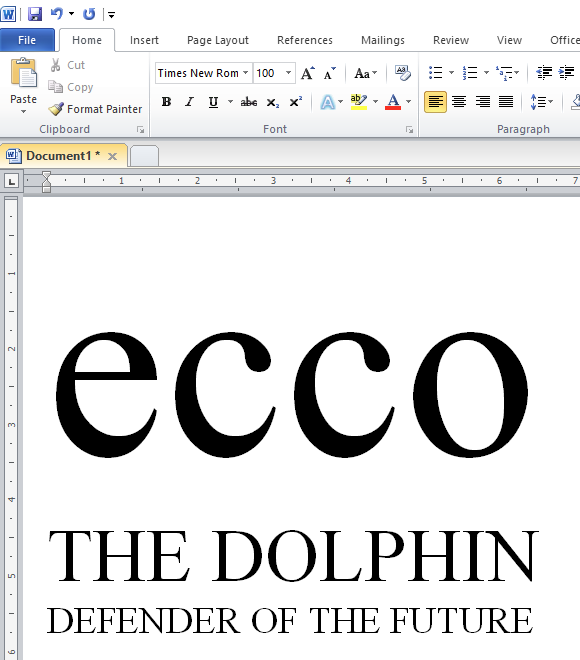This screenshot has width=580, height=660.
Task: Shrink the font size
Action: click(x=330, y=73)
